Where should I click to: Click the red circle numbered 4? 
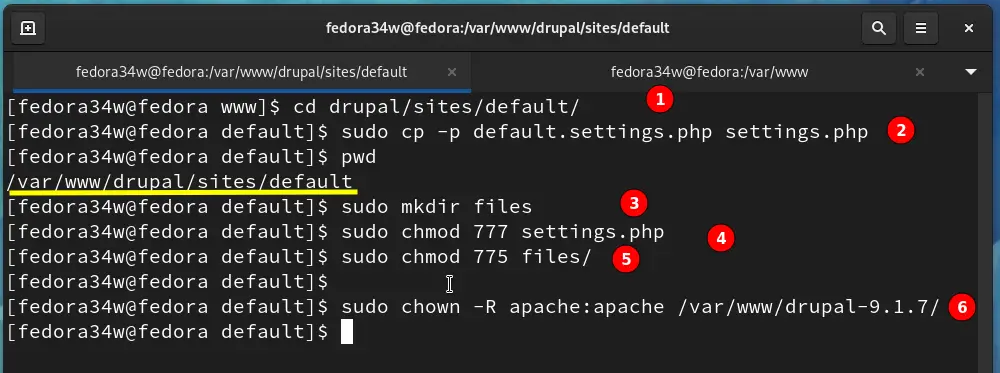[x=721, y=238]
